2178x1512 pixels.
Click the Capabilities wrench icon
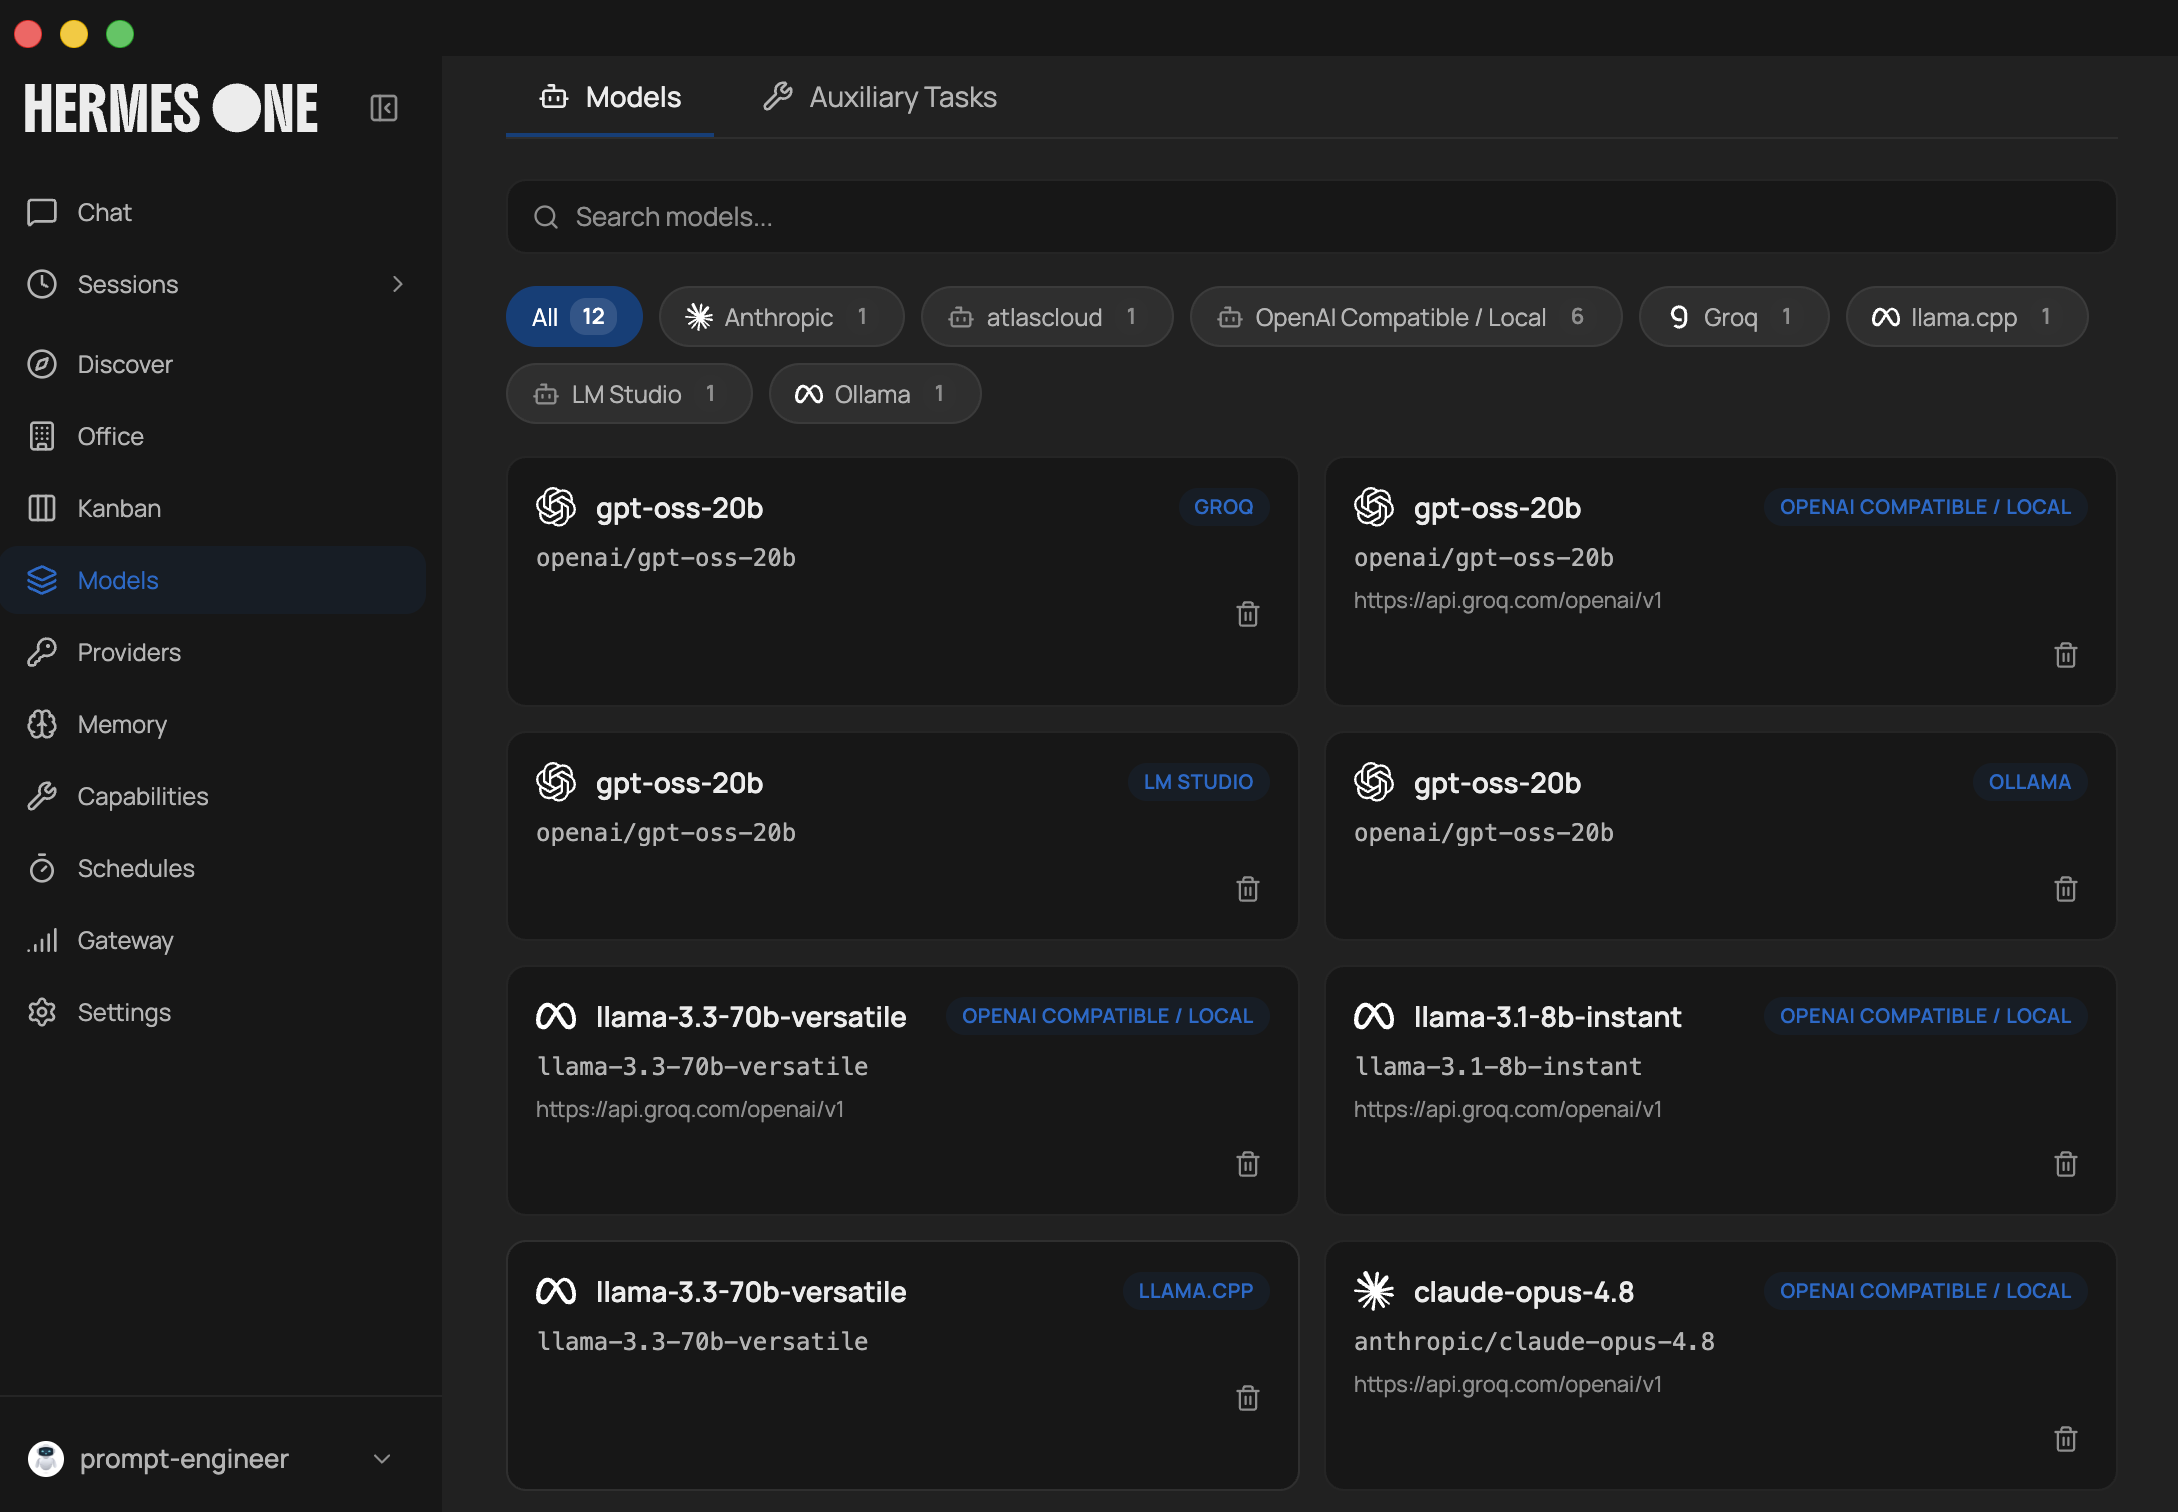tap(42, 796)
